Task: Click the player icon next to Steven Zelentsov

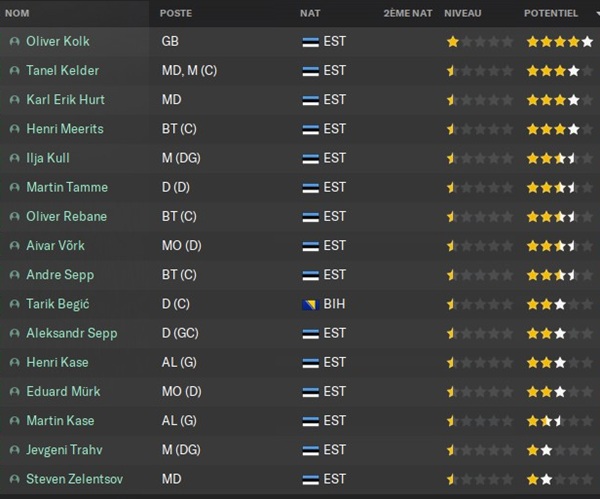Action: (14, 480)
